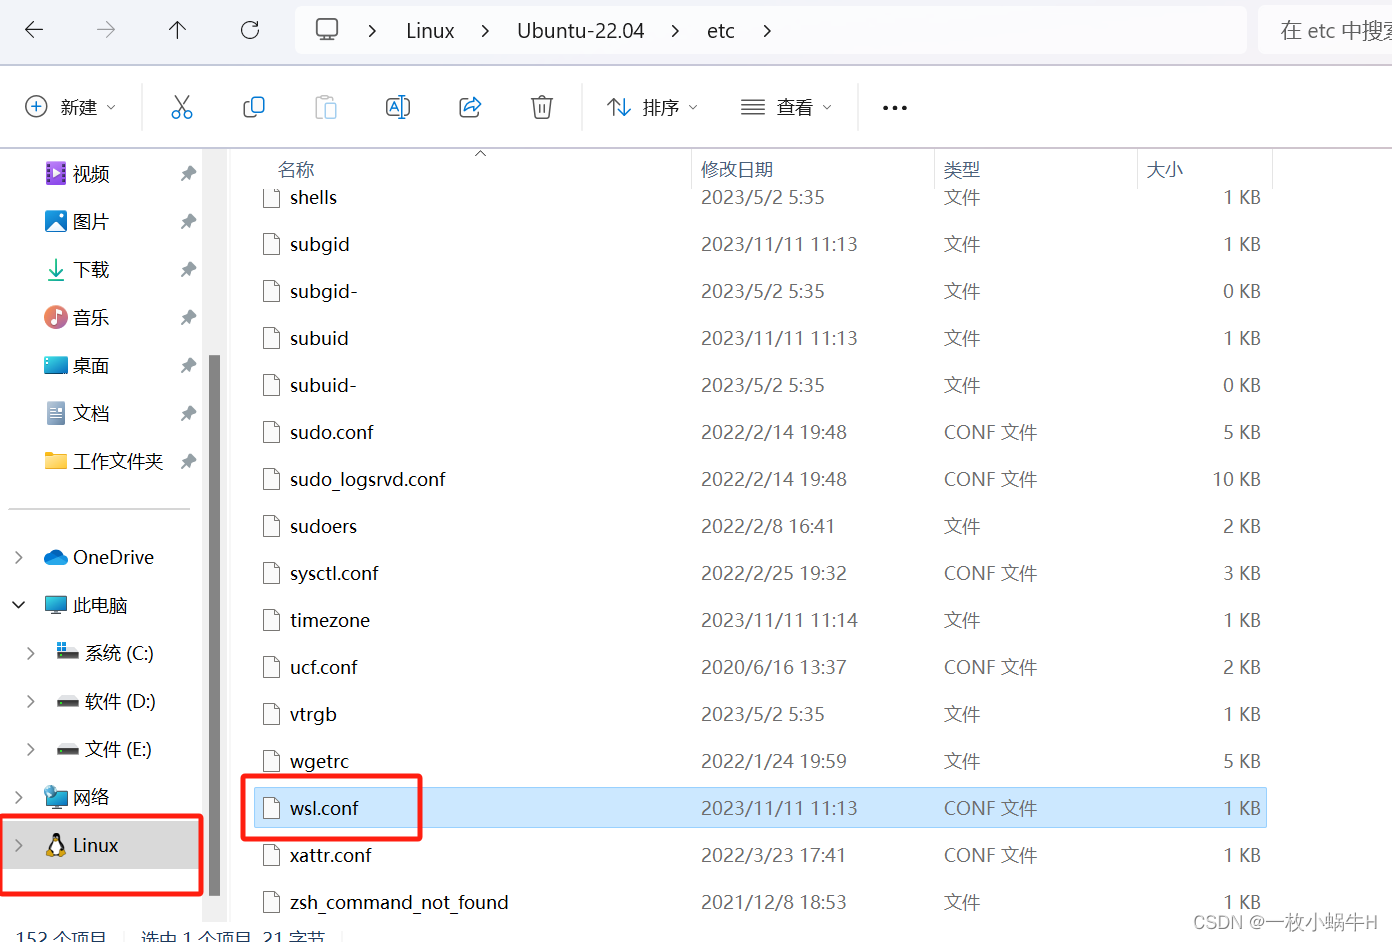1392x942 pixels.
Task: Click the wsl.conf file icon
Action: 271,808
